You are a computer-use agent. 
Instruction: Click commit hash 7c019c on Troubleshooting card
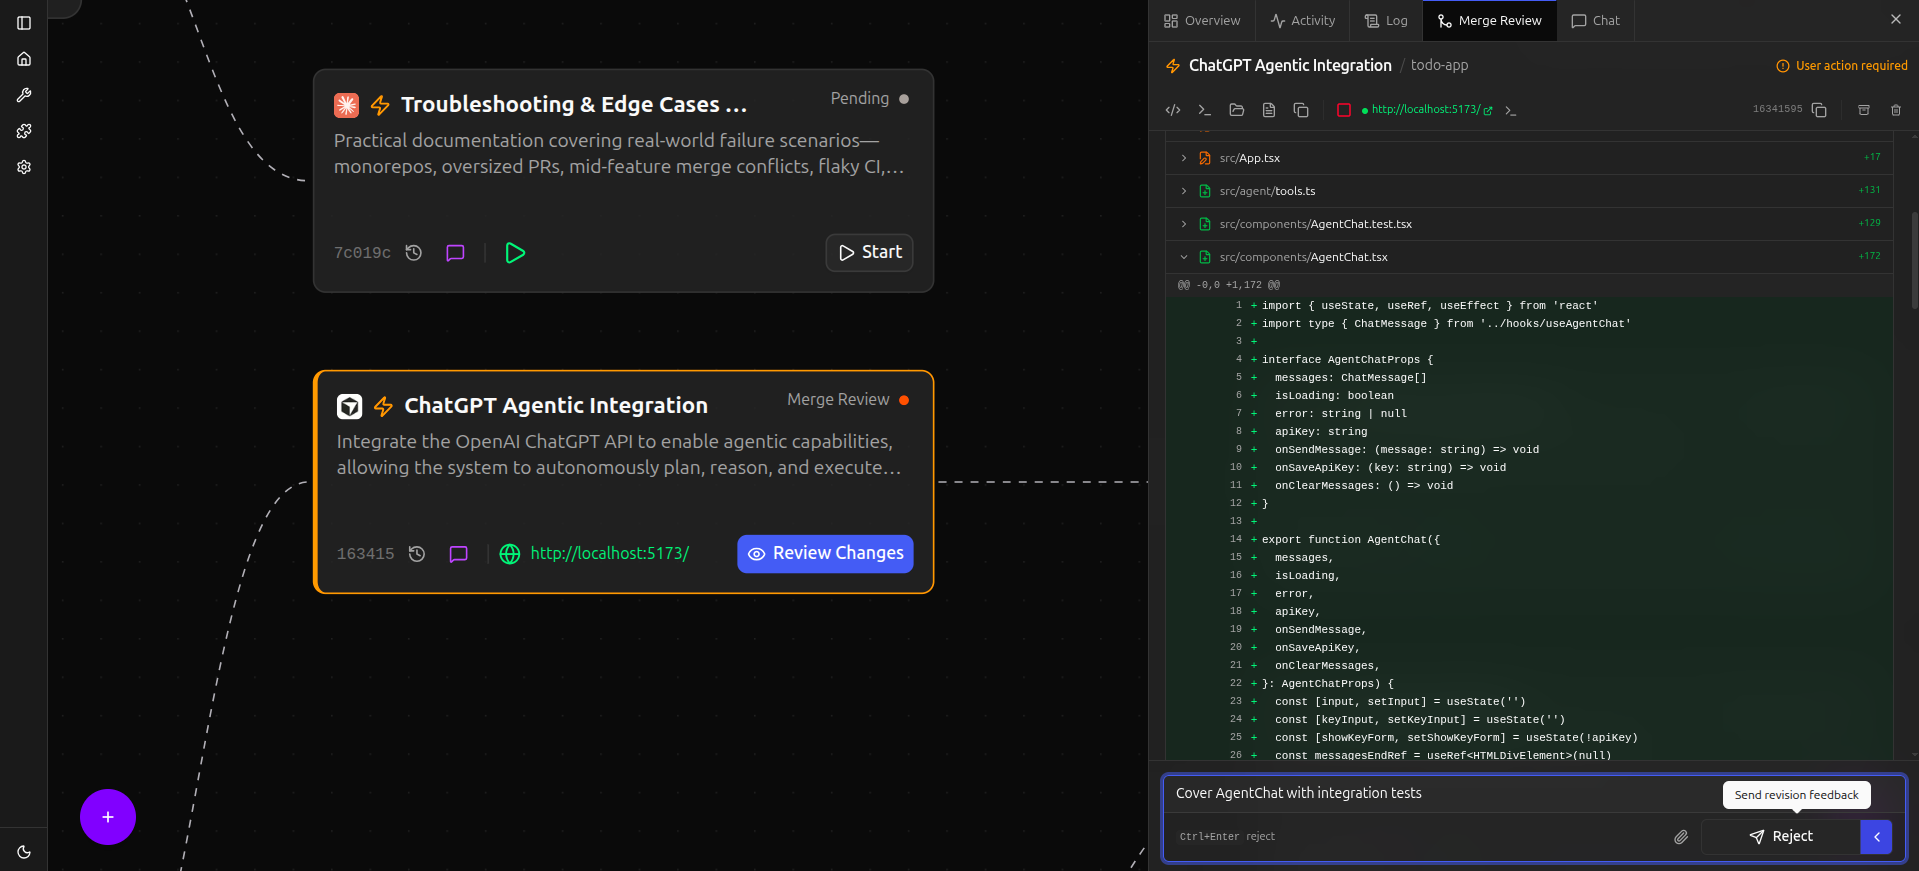362,253
